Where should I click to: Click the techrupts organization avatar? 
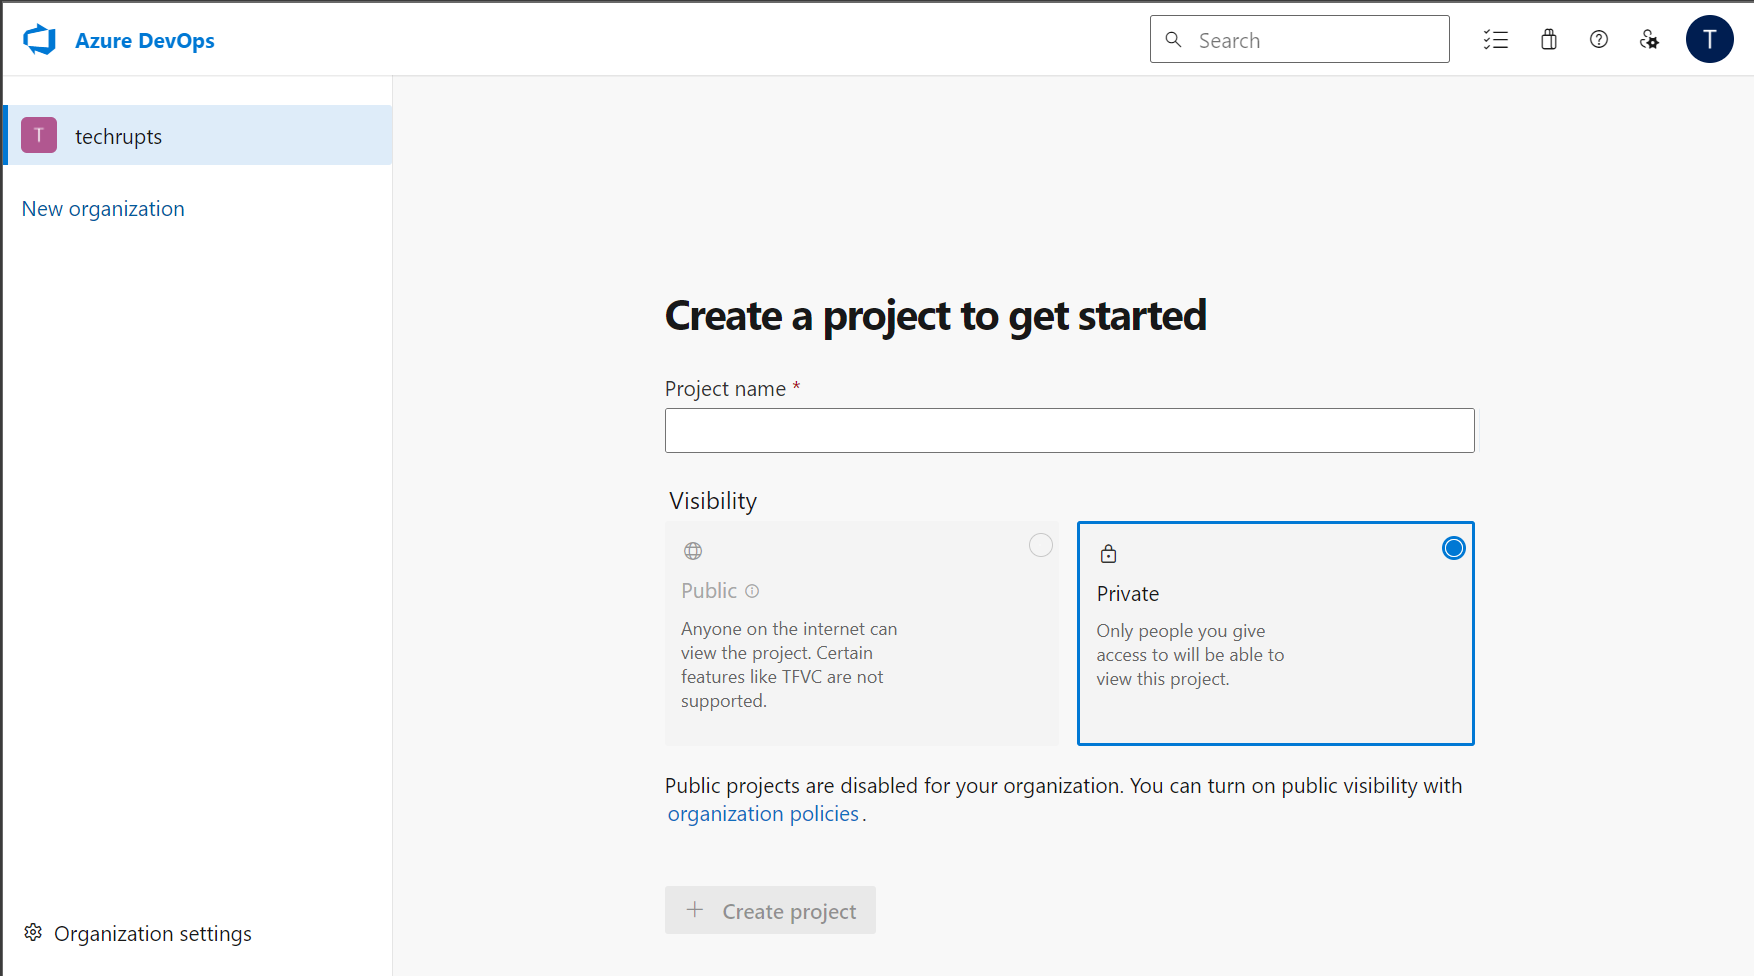point(39,136)
